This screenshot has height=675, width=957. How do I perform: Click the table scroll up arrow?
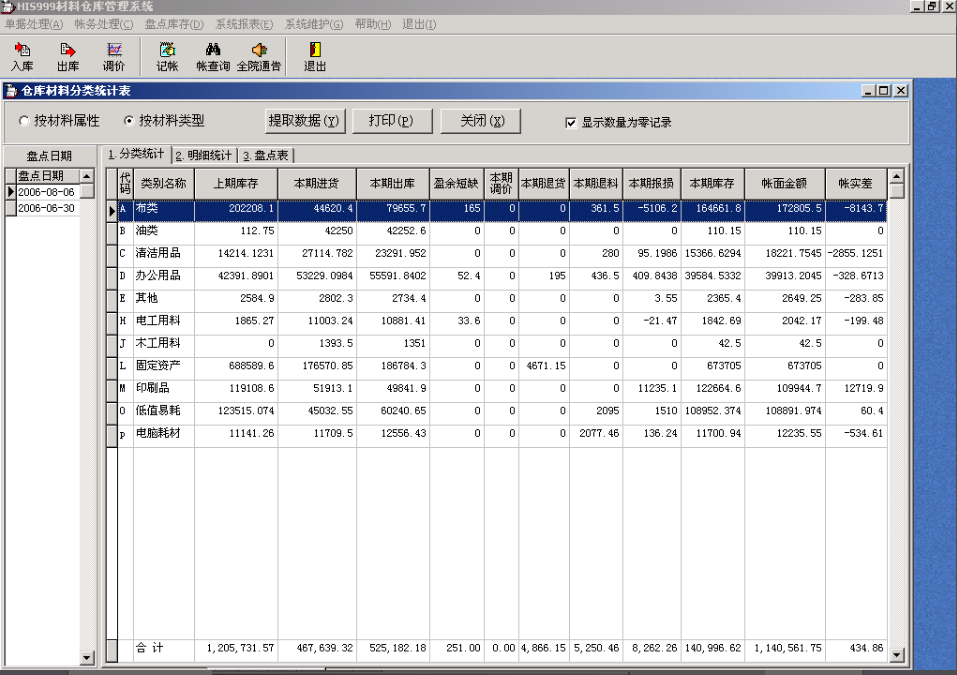tap(897, 176)
